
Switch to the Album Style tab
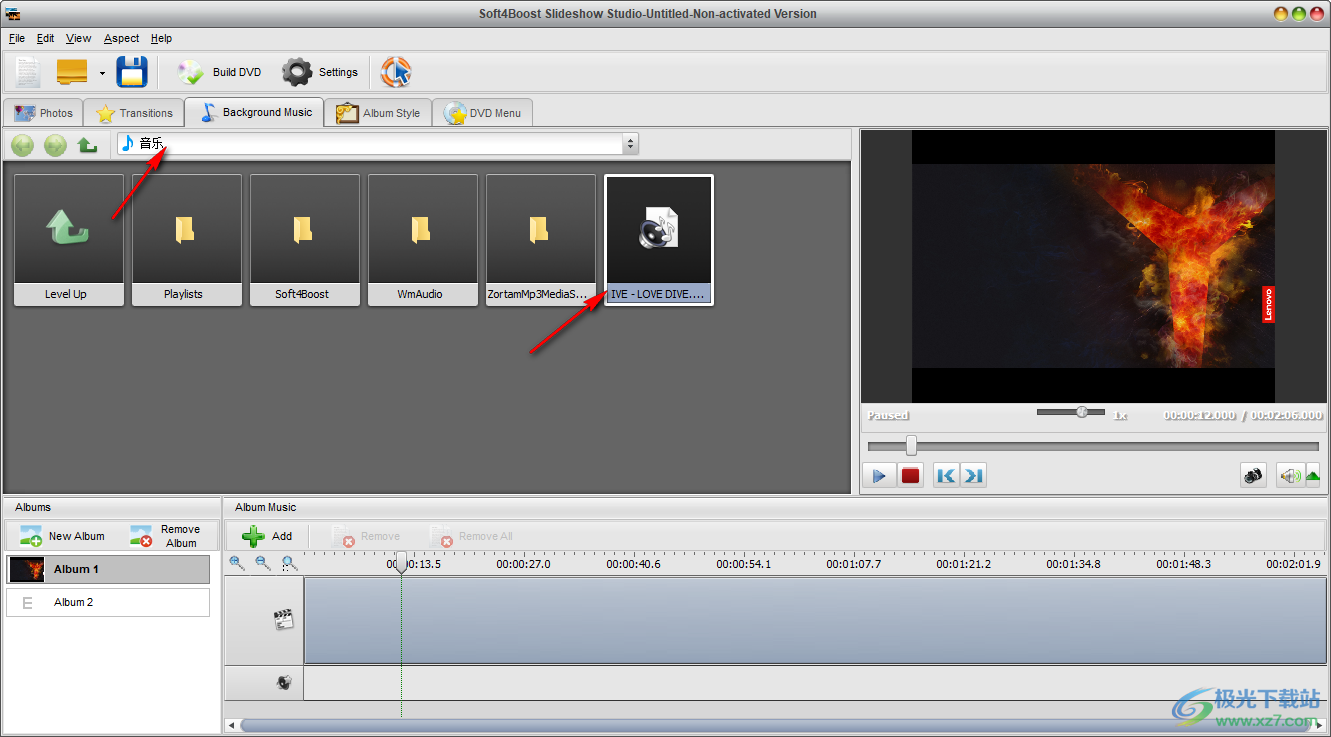click(x=378, y=113)
